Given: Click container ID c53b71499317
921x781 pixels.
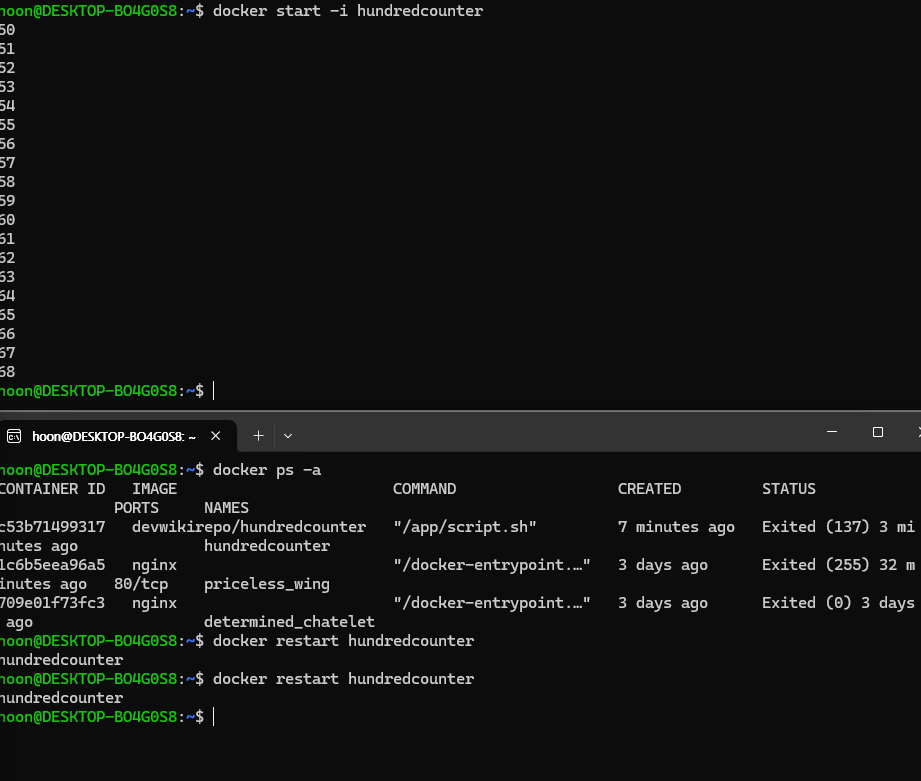Looking at the screenshot, I should pyautogui.click(x=52, y=527).
